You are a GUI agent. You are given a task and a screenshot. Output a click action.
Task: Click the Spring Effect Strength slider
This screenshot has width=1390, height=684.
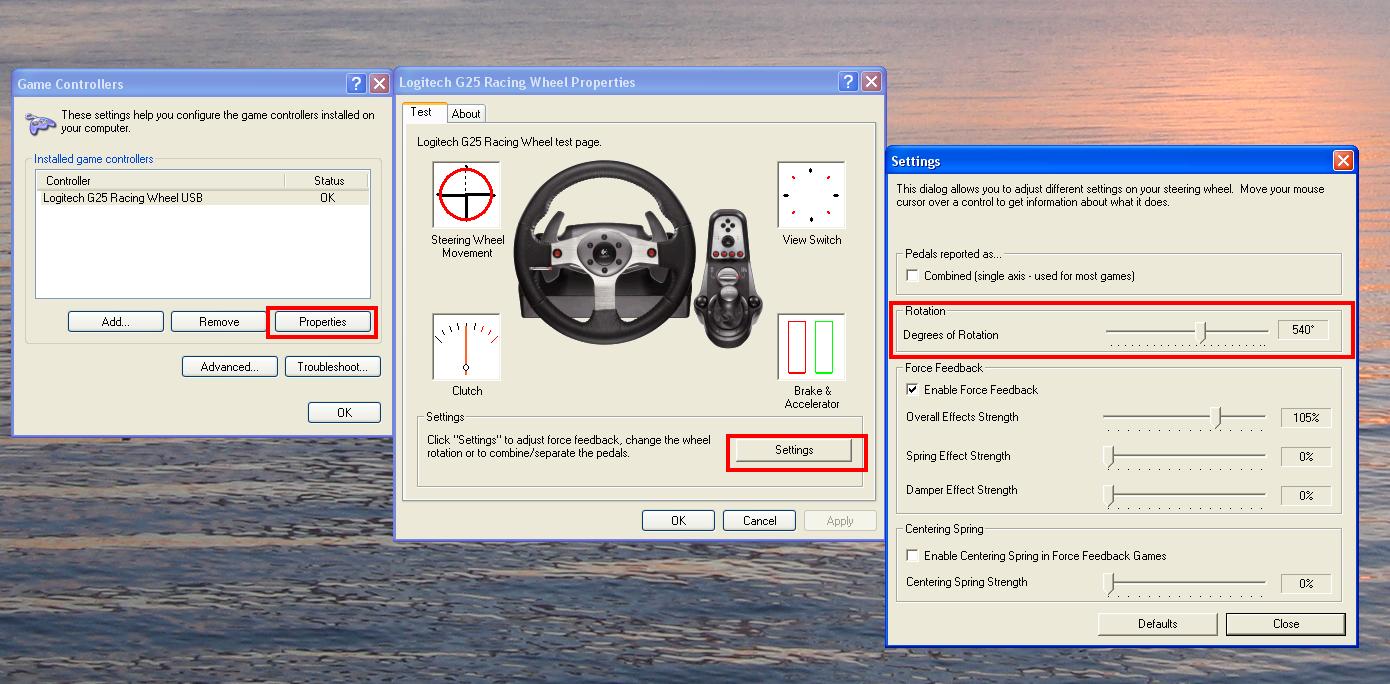1185,457
